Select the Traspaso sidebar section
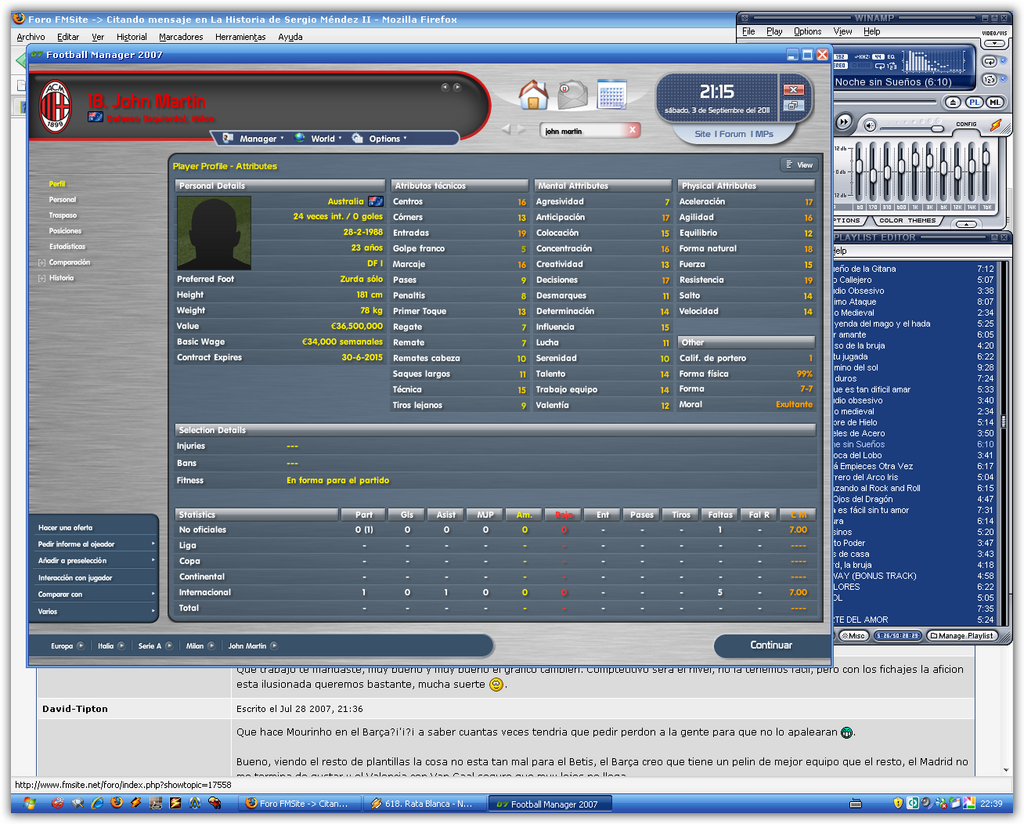 tap(63, 215)
